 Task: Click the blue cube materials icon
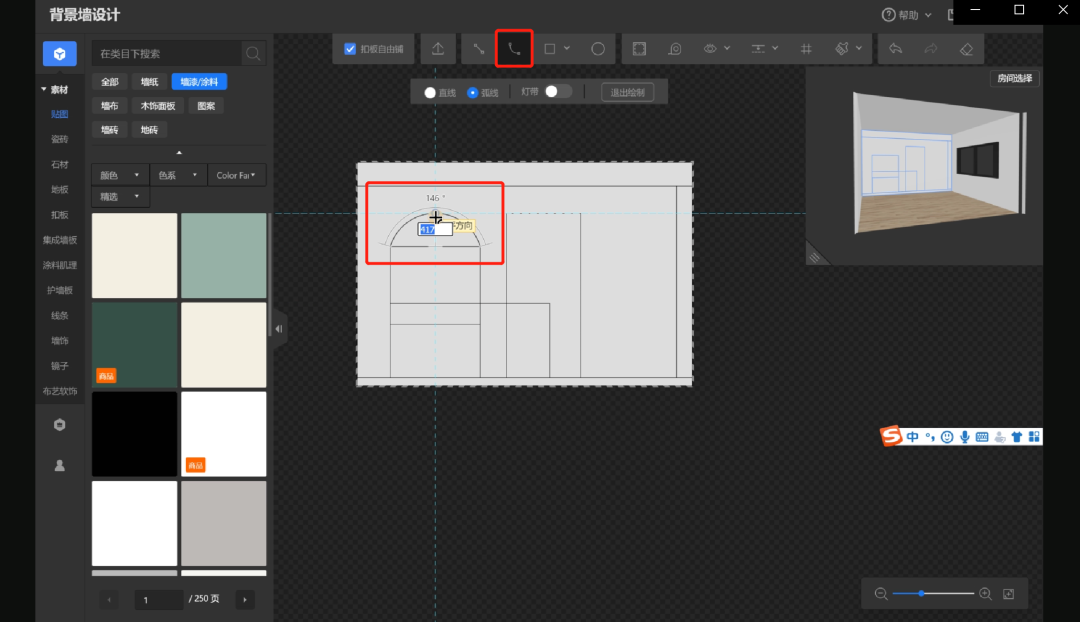[60, 54]
